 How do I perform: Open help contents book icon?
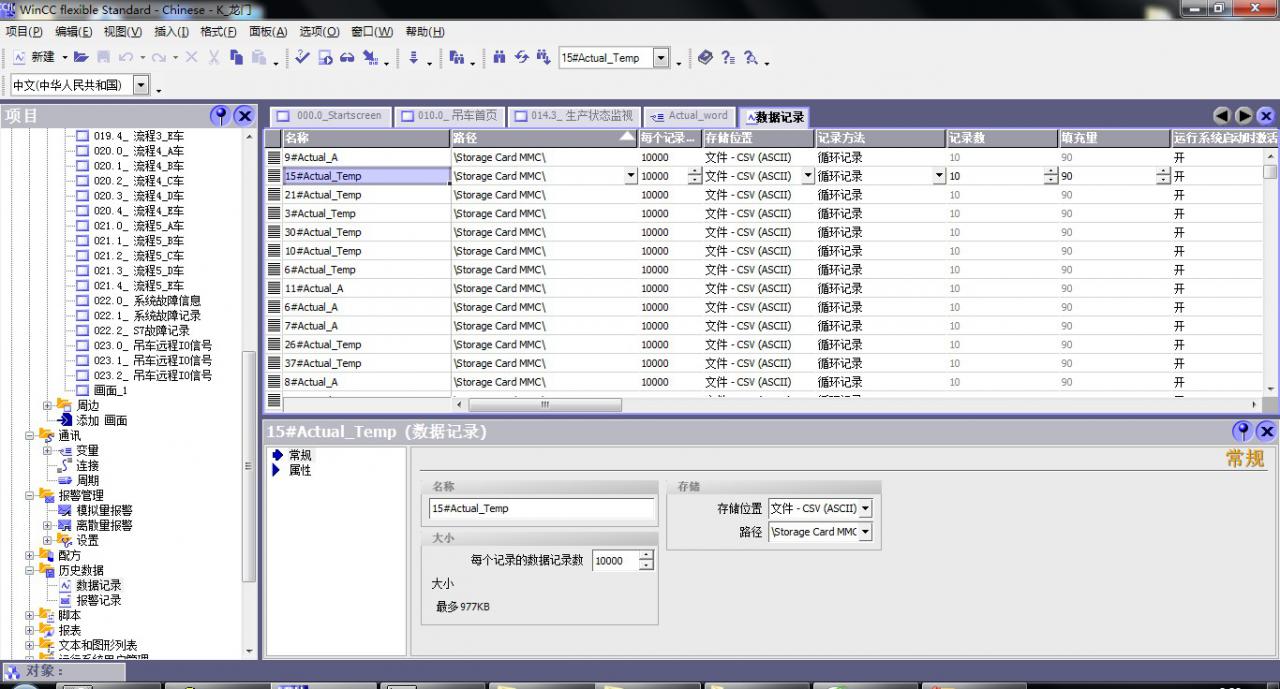[705, 58]
